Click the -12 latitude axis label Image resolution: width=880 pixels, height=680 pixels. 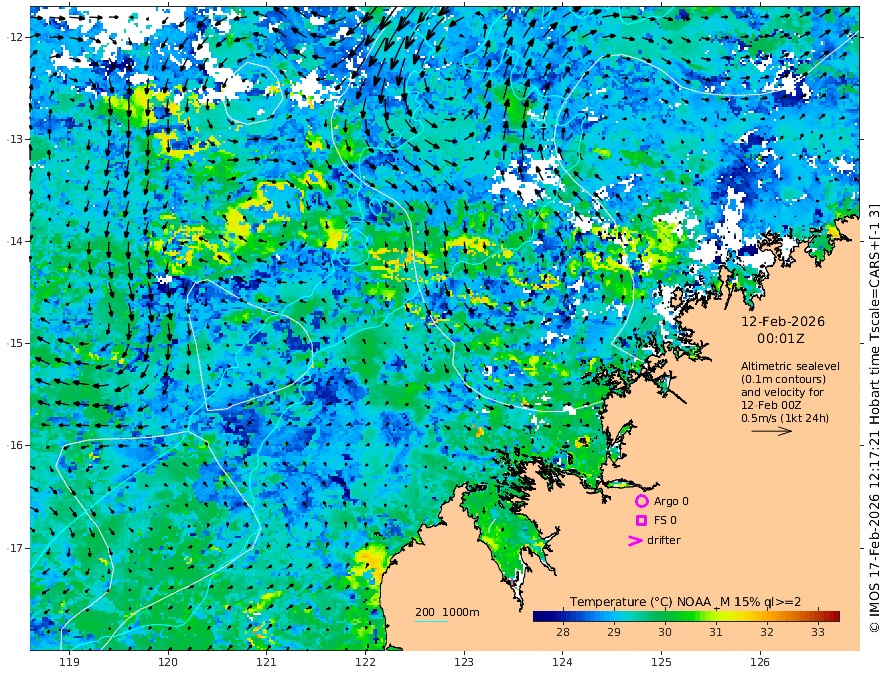click(15, 36)
